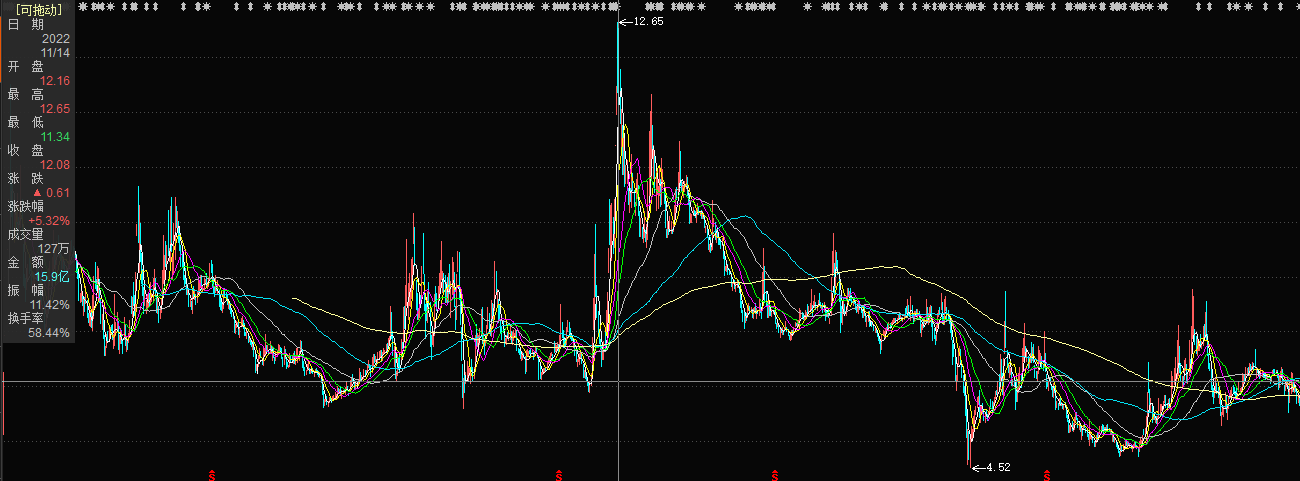Click the 4.52 lowest price arrow label
This screenshot has width=1300, height=481.
(x=992, y=467)
